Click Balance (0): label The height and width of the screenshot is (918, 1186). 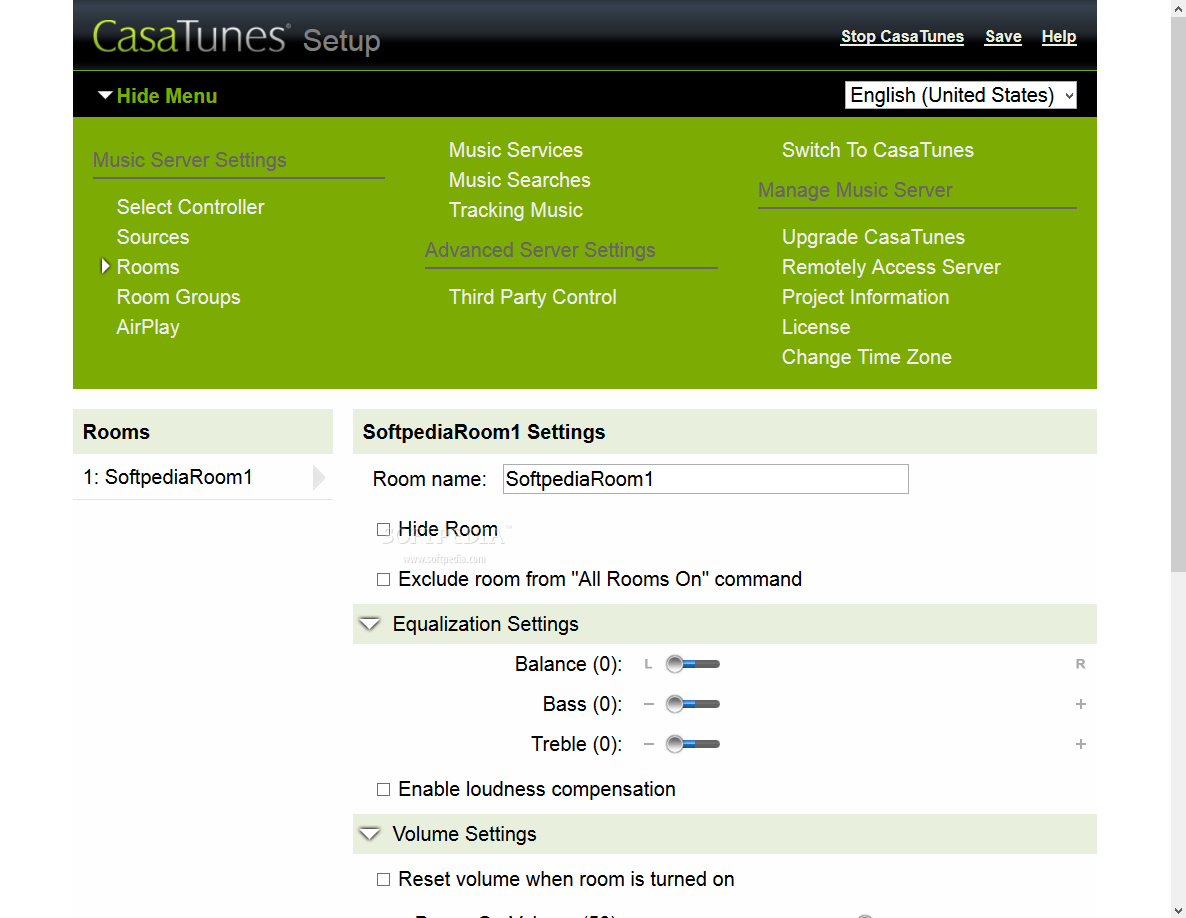(569, 664)
